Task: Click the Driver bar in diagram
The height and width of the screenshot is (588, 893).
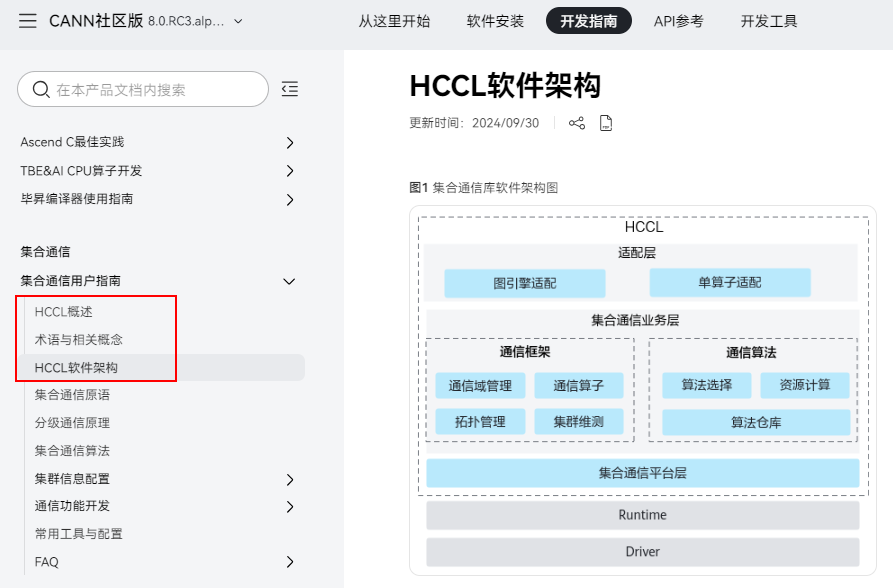Action: click(642, 552)
